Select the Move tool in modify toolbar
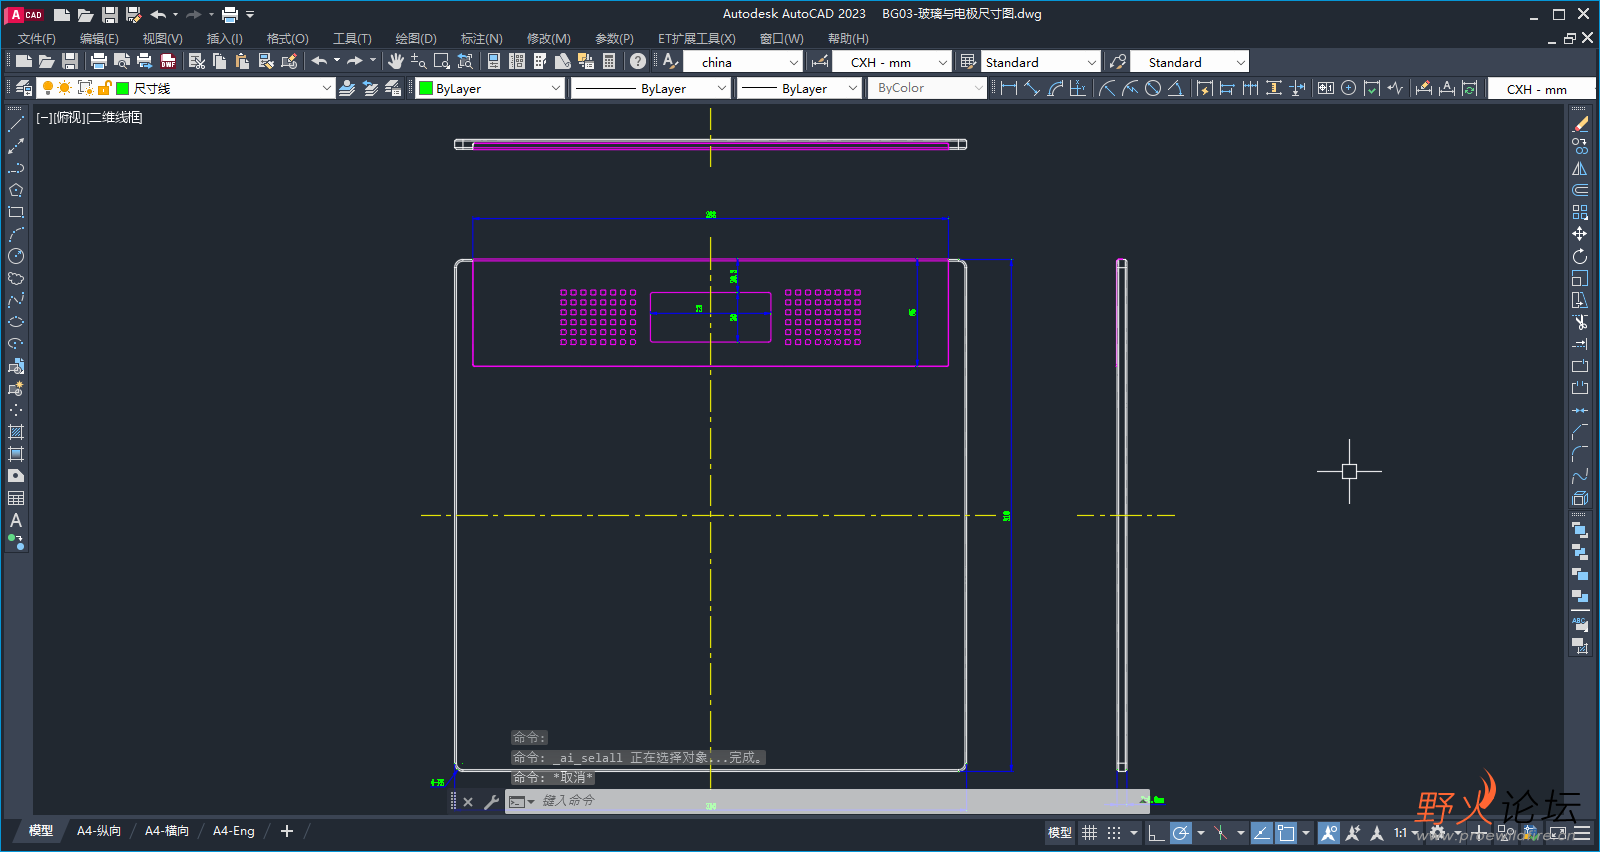Image resolution: width=1600 pixels, height=852 pixels. [x=1580, y=234]
